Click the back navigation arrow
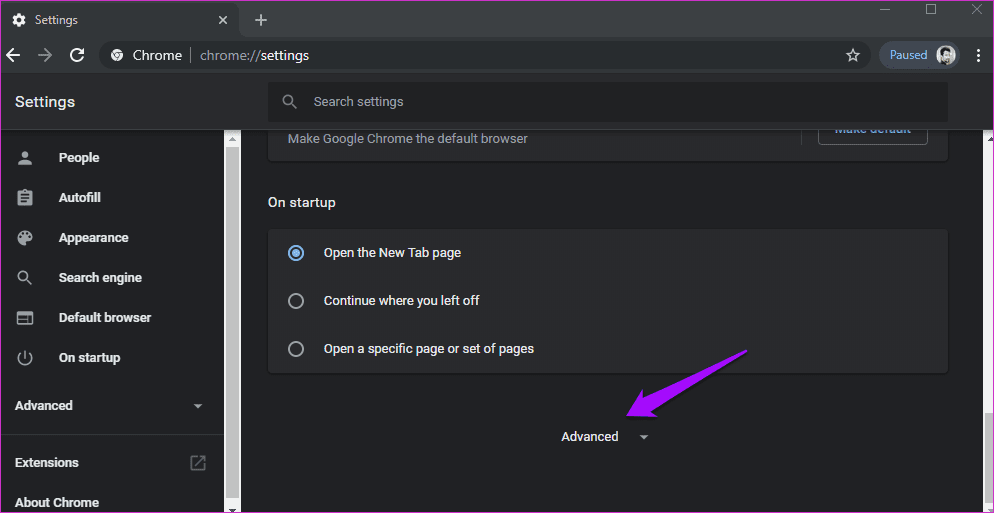This screenshot has width=994, height=513. pos(14,55)
